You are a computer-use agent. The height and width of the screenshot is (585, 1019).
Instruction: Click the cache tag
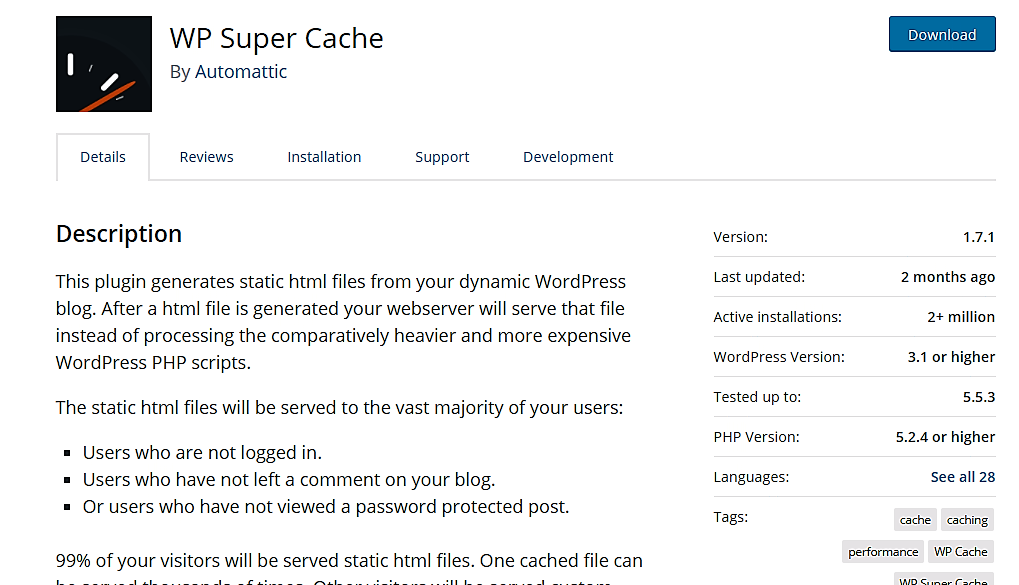coord(915,520)
